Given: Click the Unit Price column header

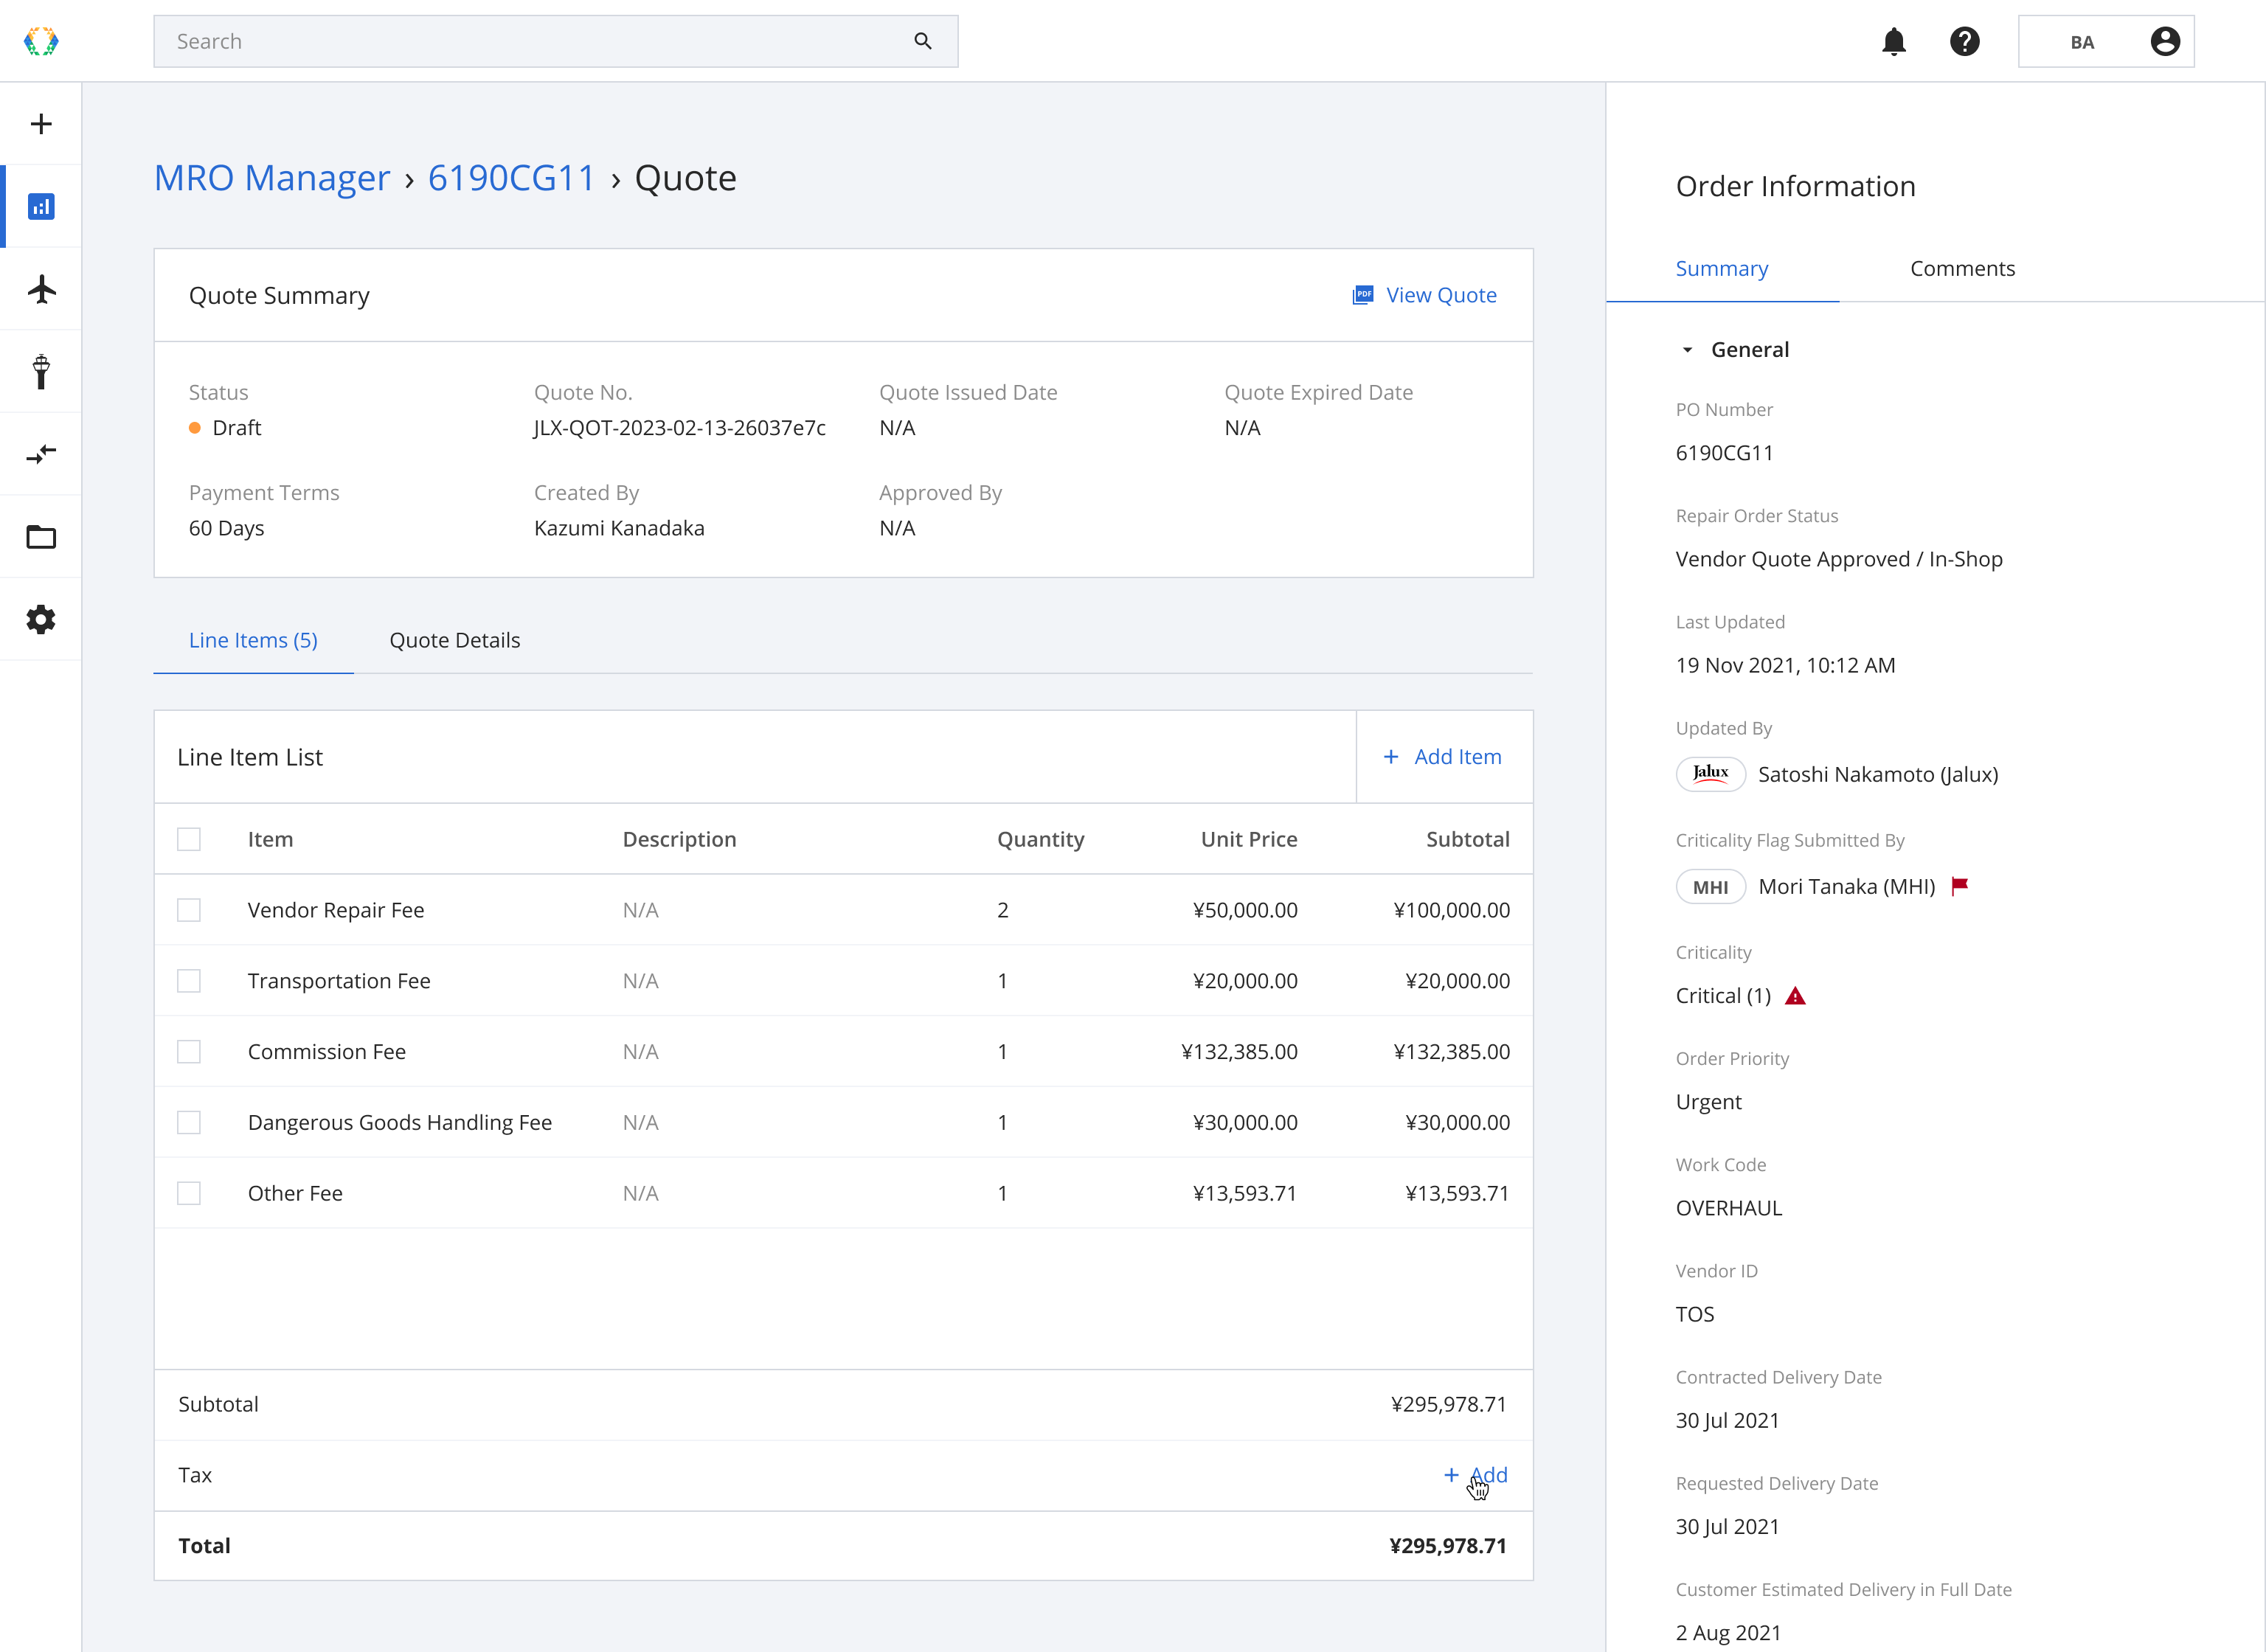Looking at the screenshot, I should tap(1249, 839).
